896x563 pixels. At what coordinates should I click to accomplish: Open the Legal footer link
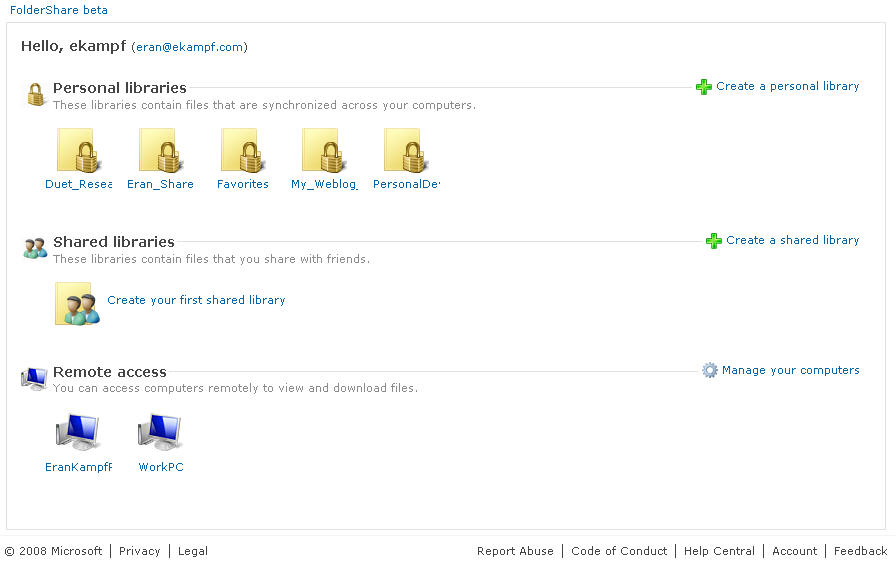[x=193, y=551]
